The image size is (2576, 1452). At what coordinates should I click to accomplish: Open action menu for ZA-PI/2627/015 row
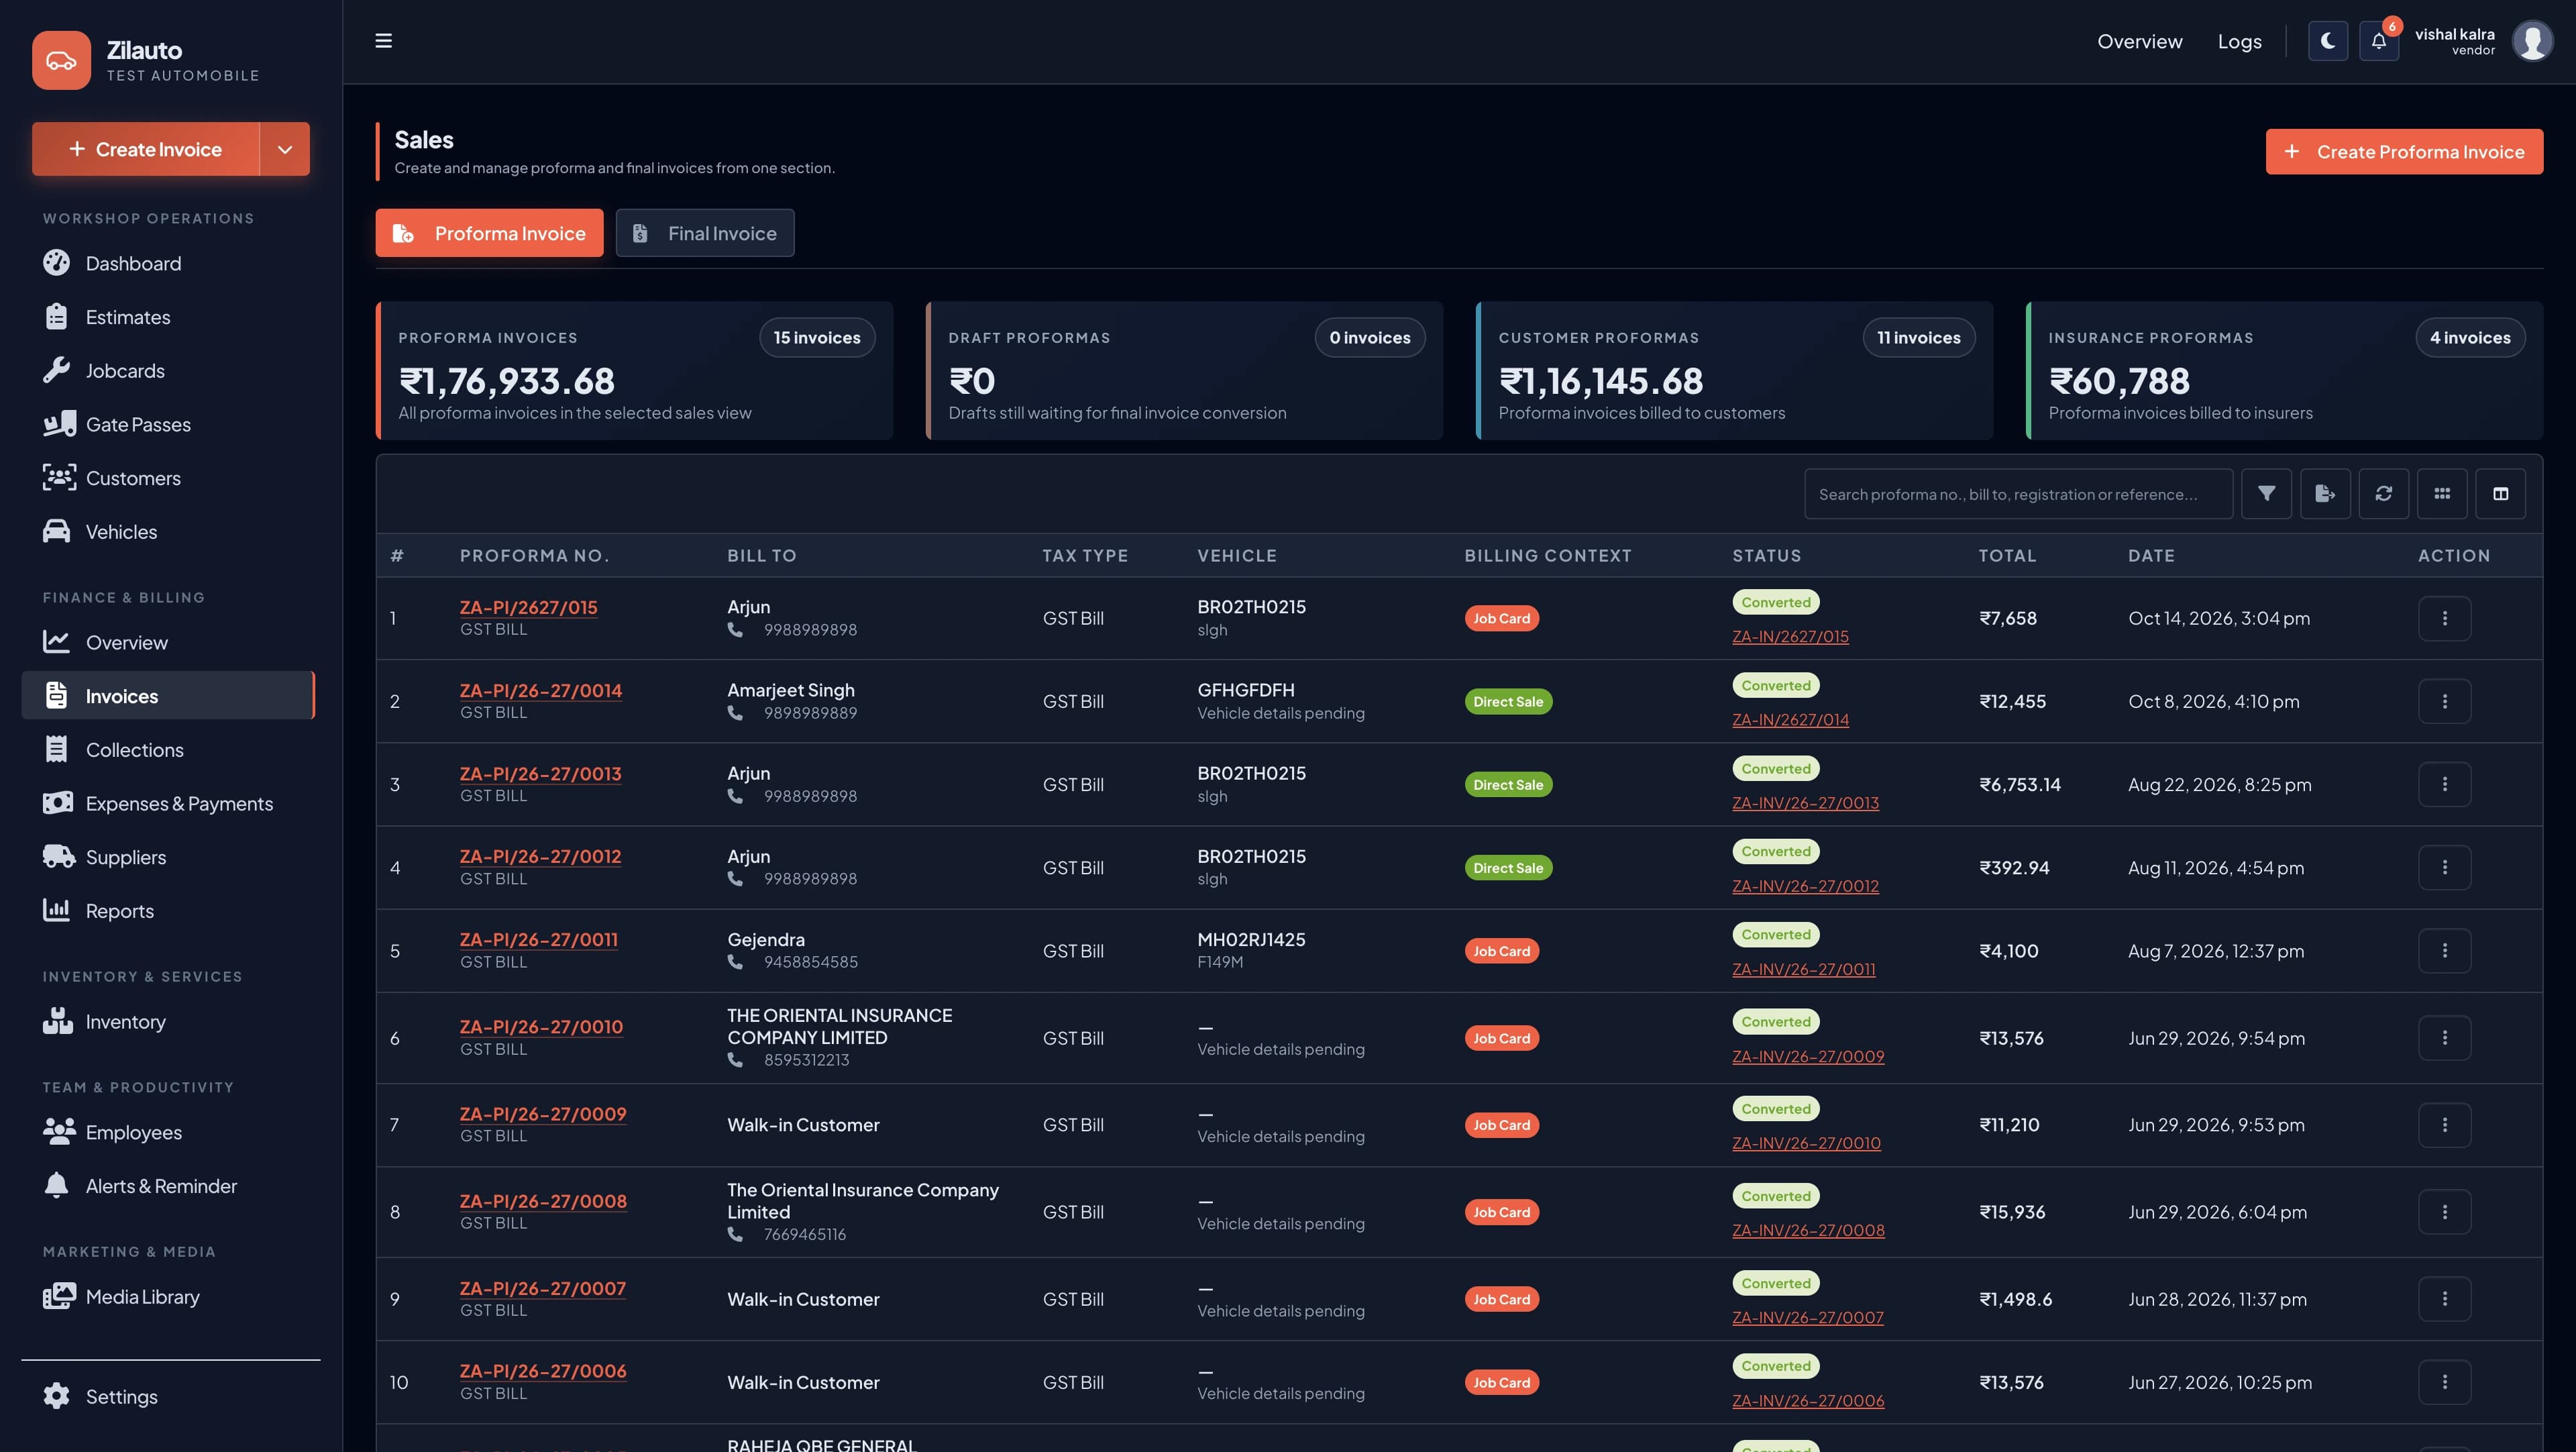coord(2445,618)
